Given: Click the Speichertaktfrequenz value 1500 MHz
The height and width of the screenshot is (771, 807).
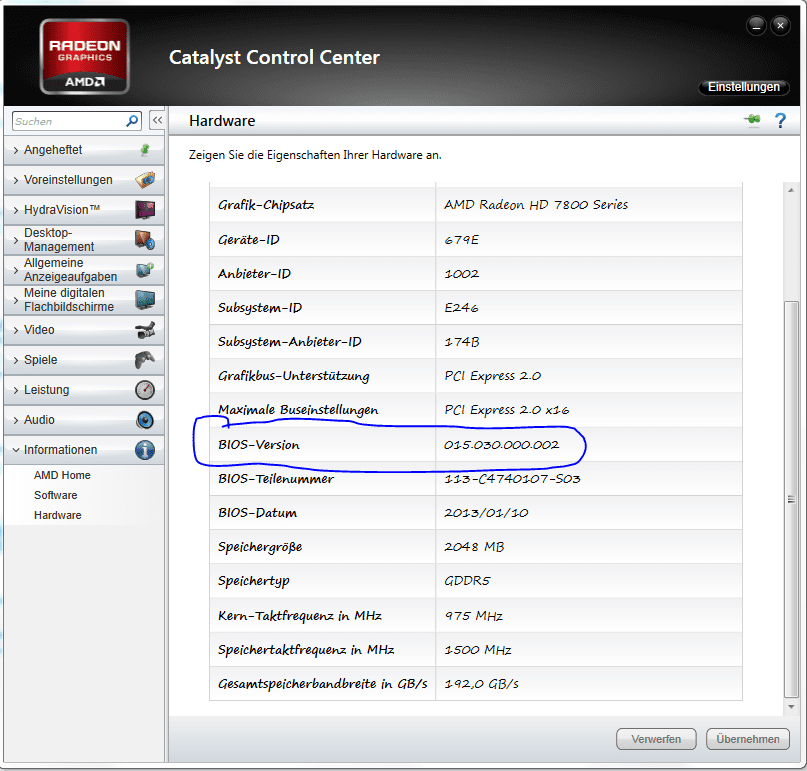Looking at the screenshot, I should pyautogui.click(x=478, y=650).
